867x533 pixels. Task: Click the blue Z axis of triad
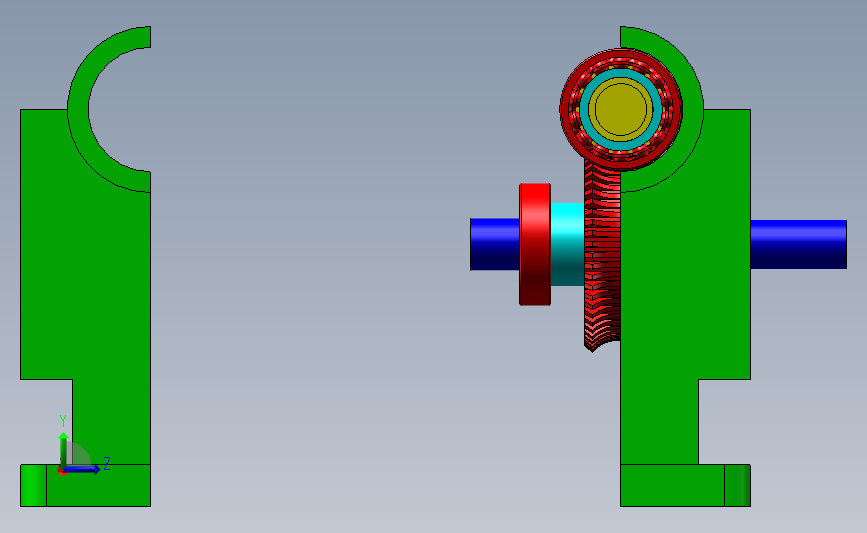(x=82, y=469)
